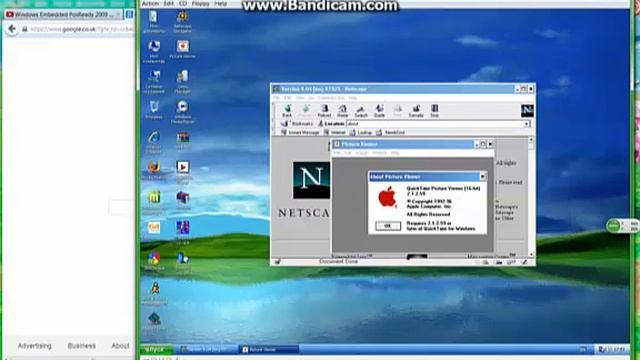Image resolution: width=640 pixels, height=360 pixels.
Task: Click Lookup on Netscape personal toolbar
Action: click(361, 132)
